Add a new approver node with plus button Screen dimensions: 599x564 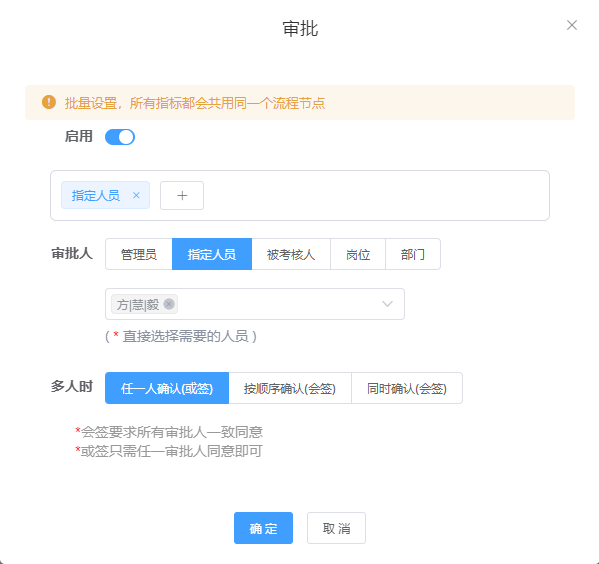point(182,196)
